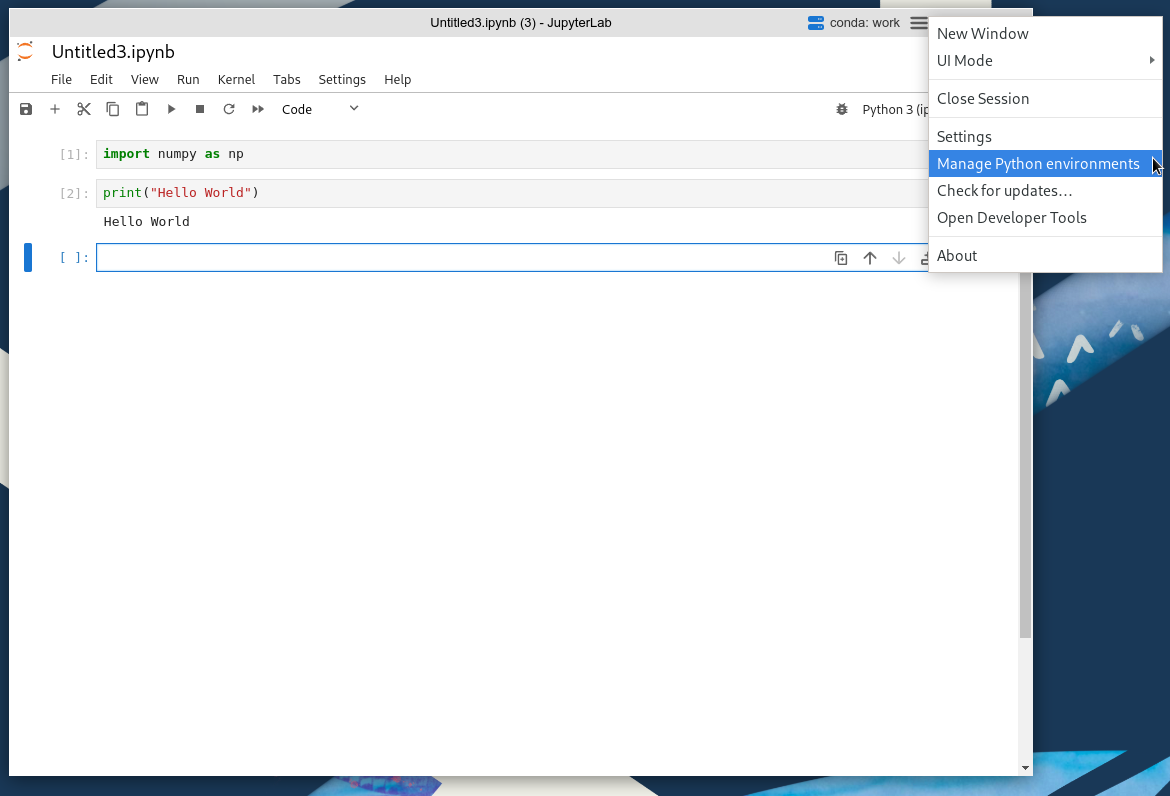This screenshot has width=1170, height=796.
Task: Click the print("Hello World") cell
Action: 512,193
